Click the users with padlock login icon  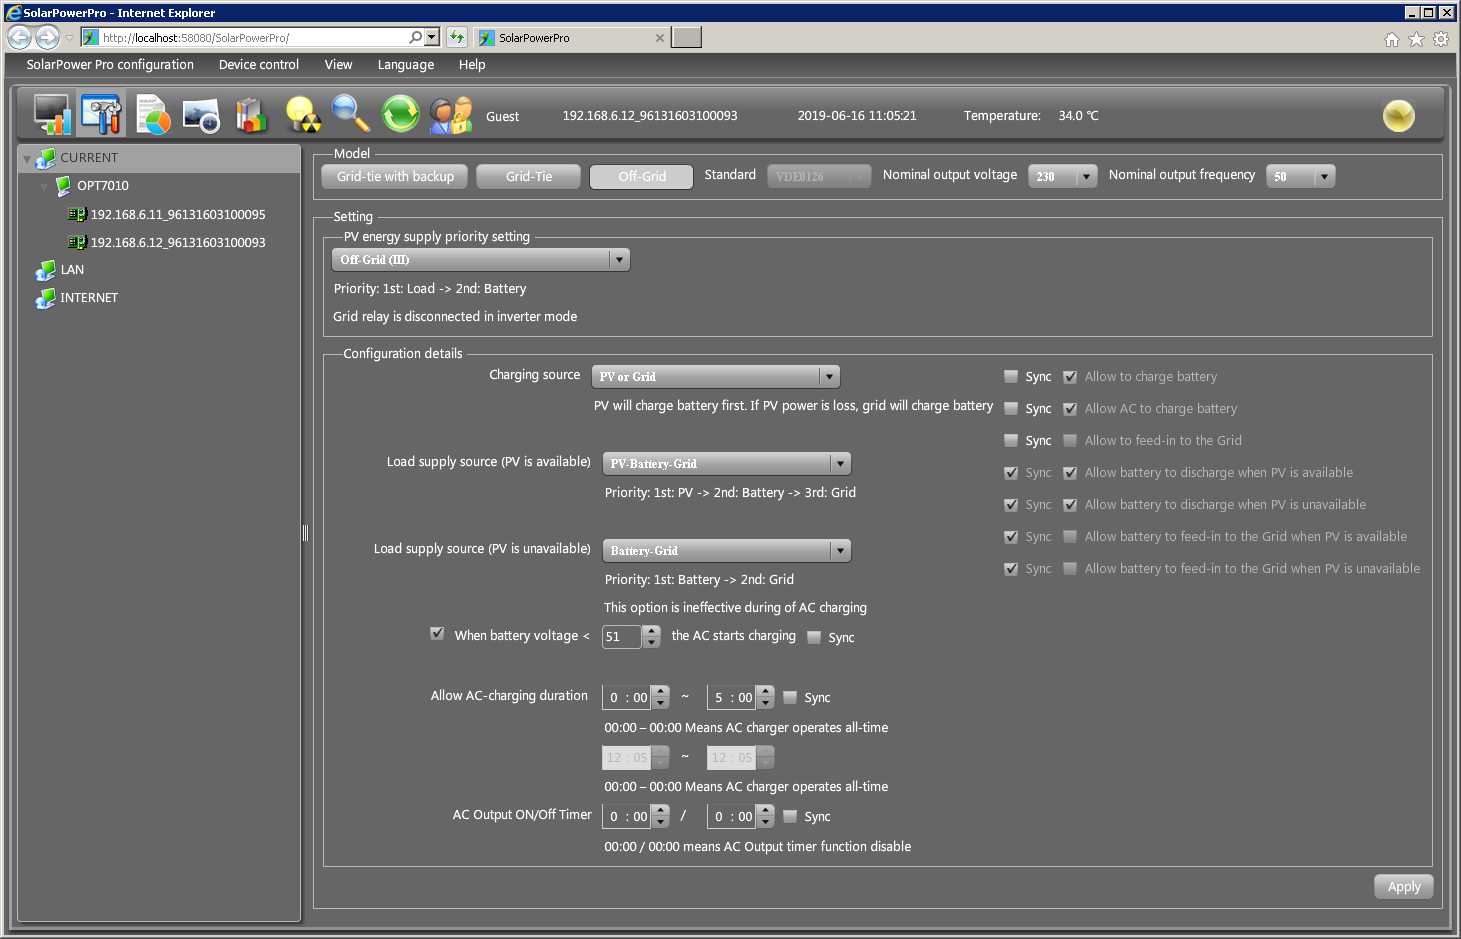tap(450, 115)
